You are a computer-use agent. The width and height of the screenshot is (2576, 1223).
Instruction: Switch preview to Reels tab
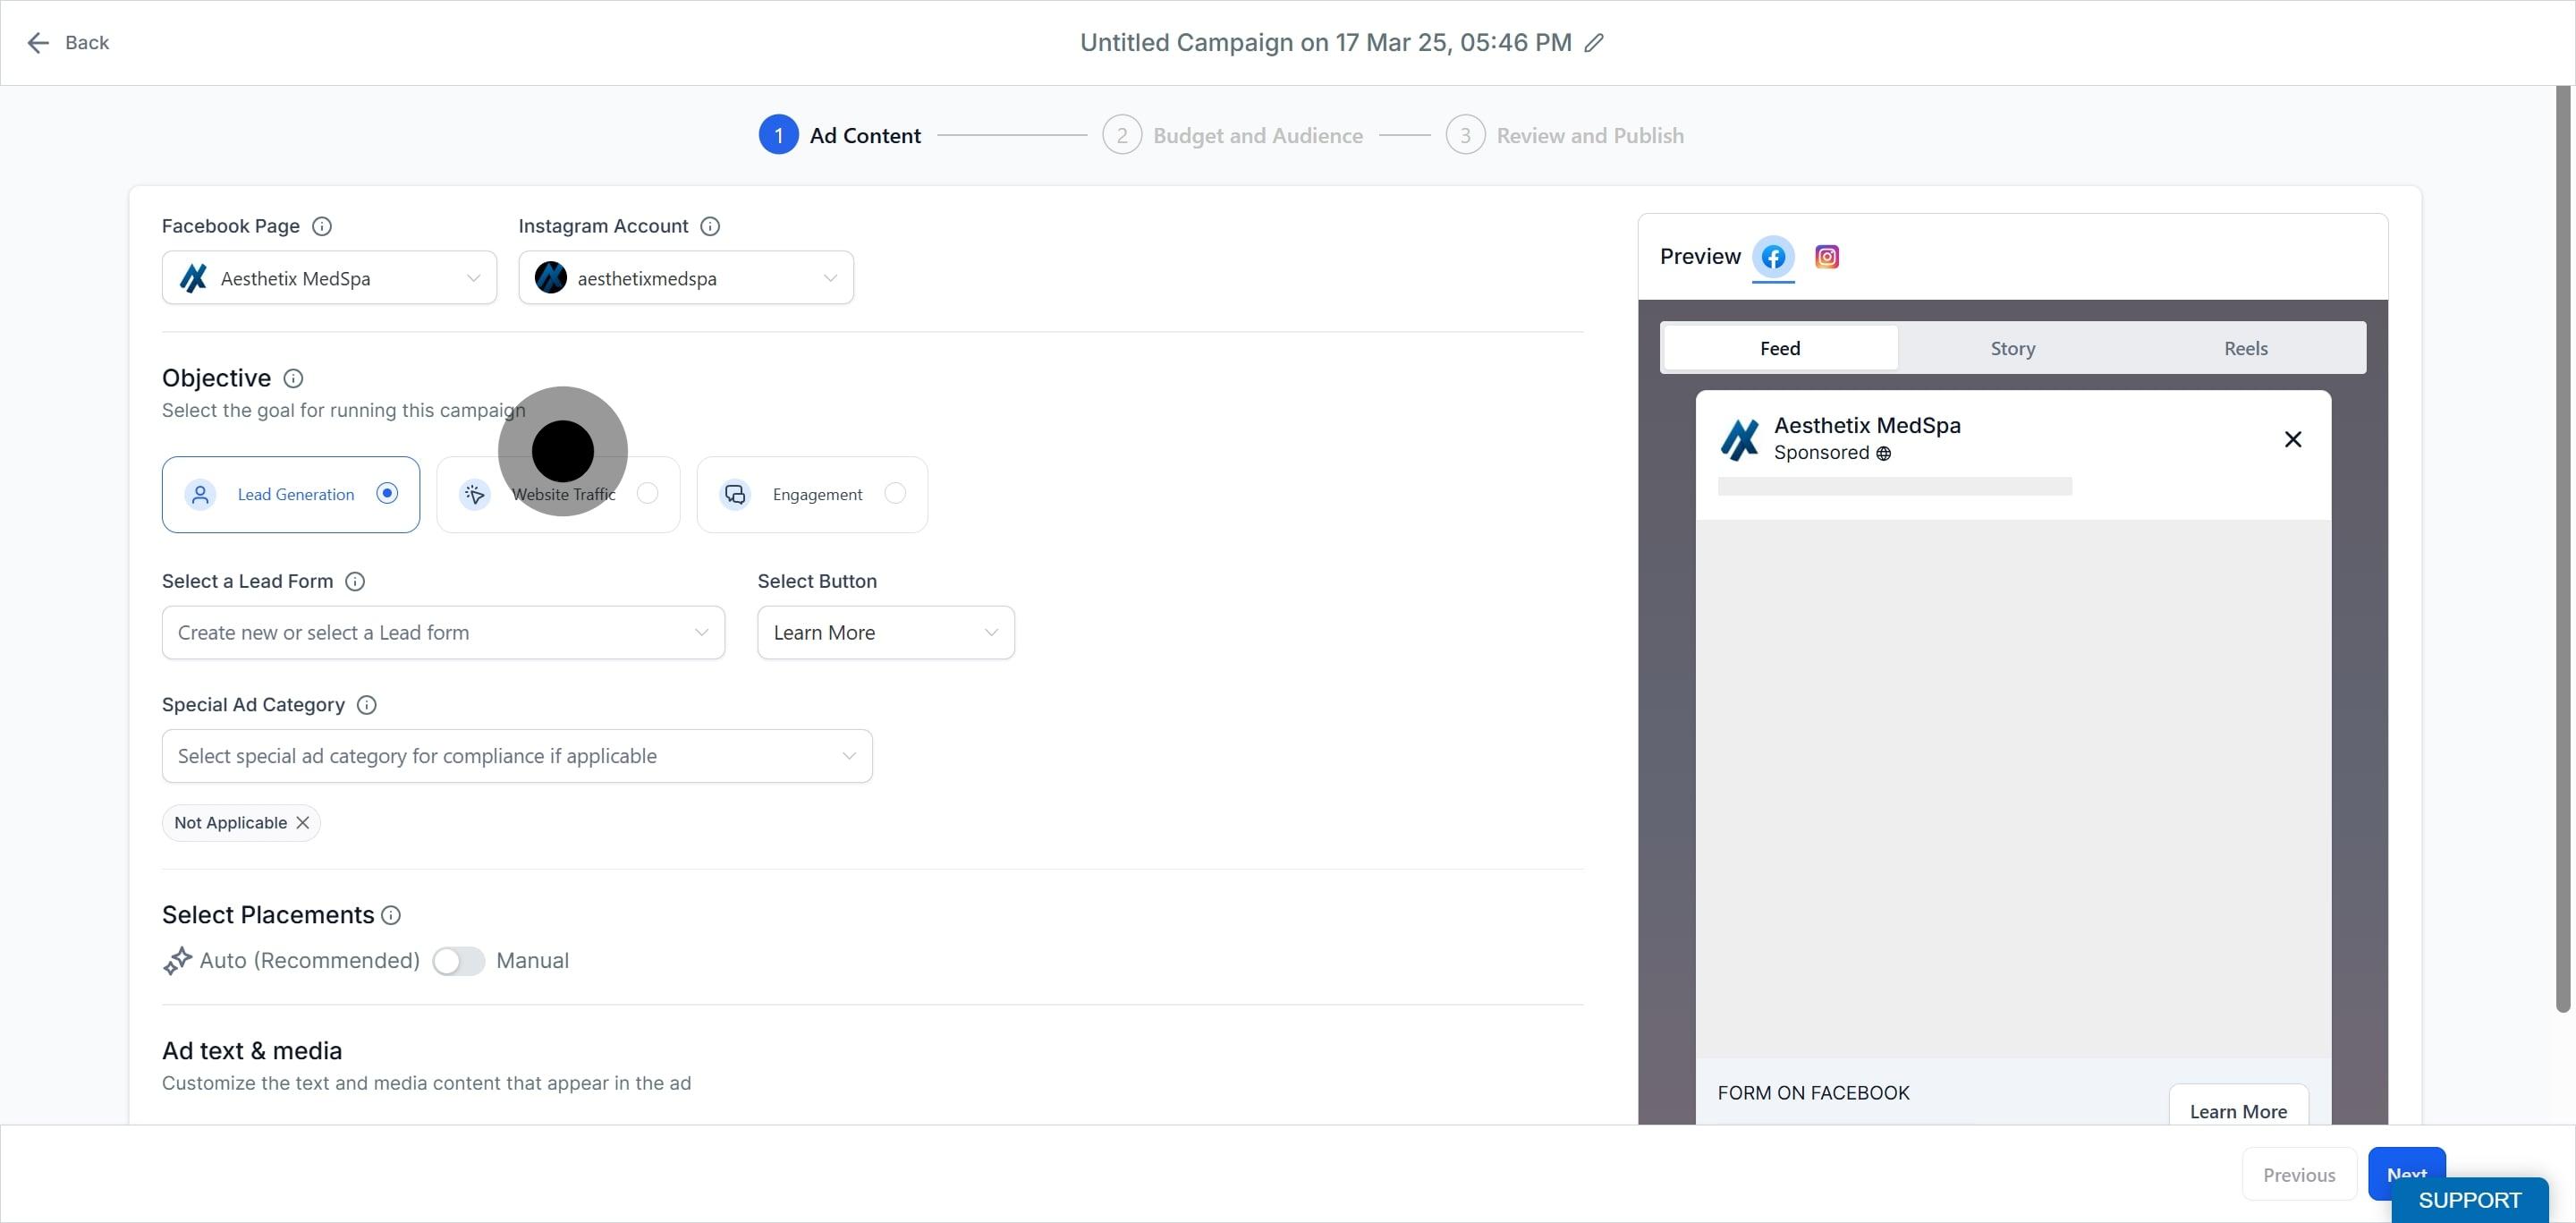pyautogui.click(x=2246, y=348)
